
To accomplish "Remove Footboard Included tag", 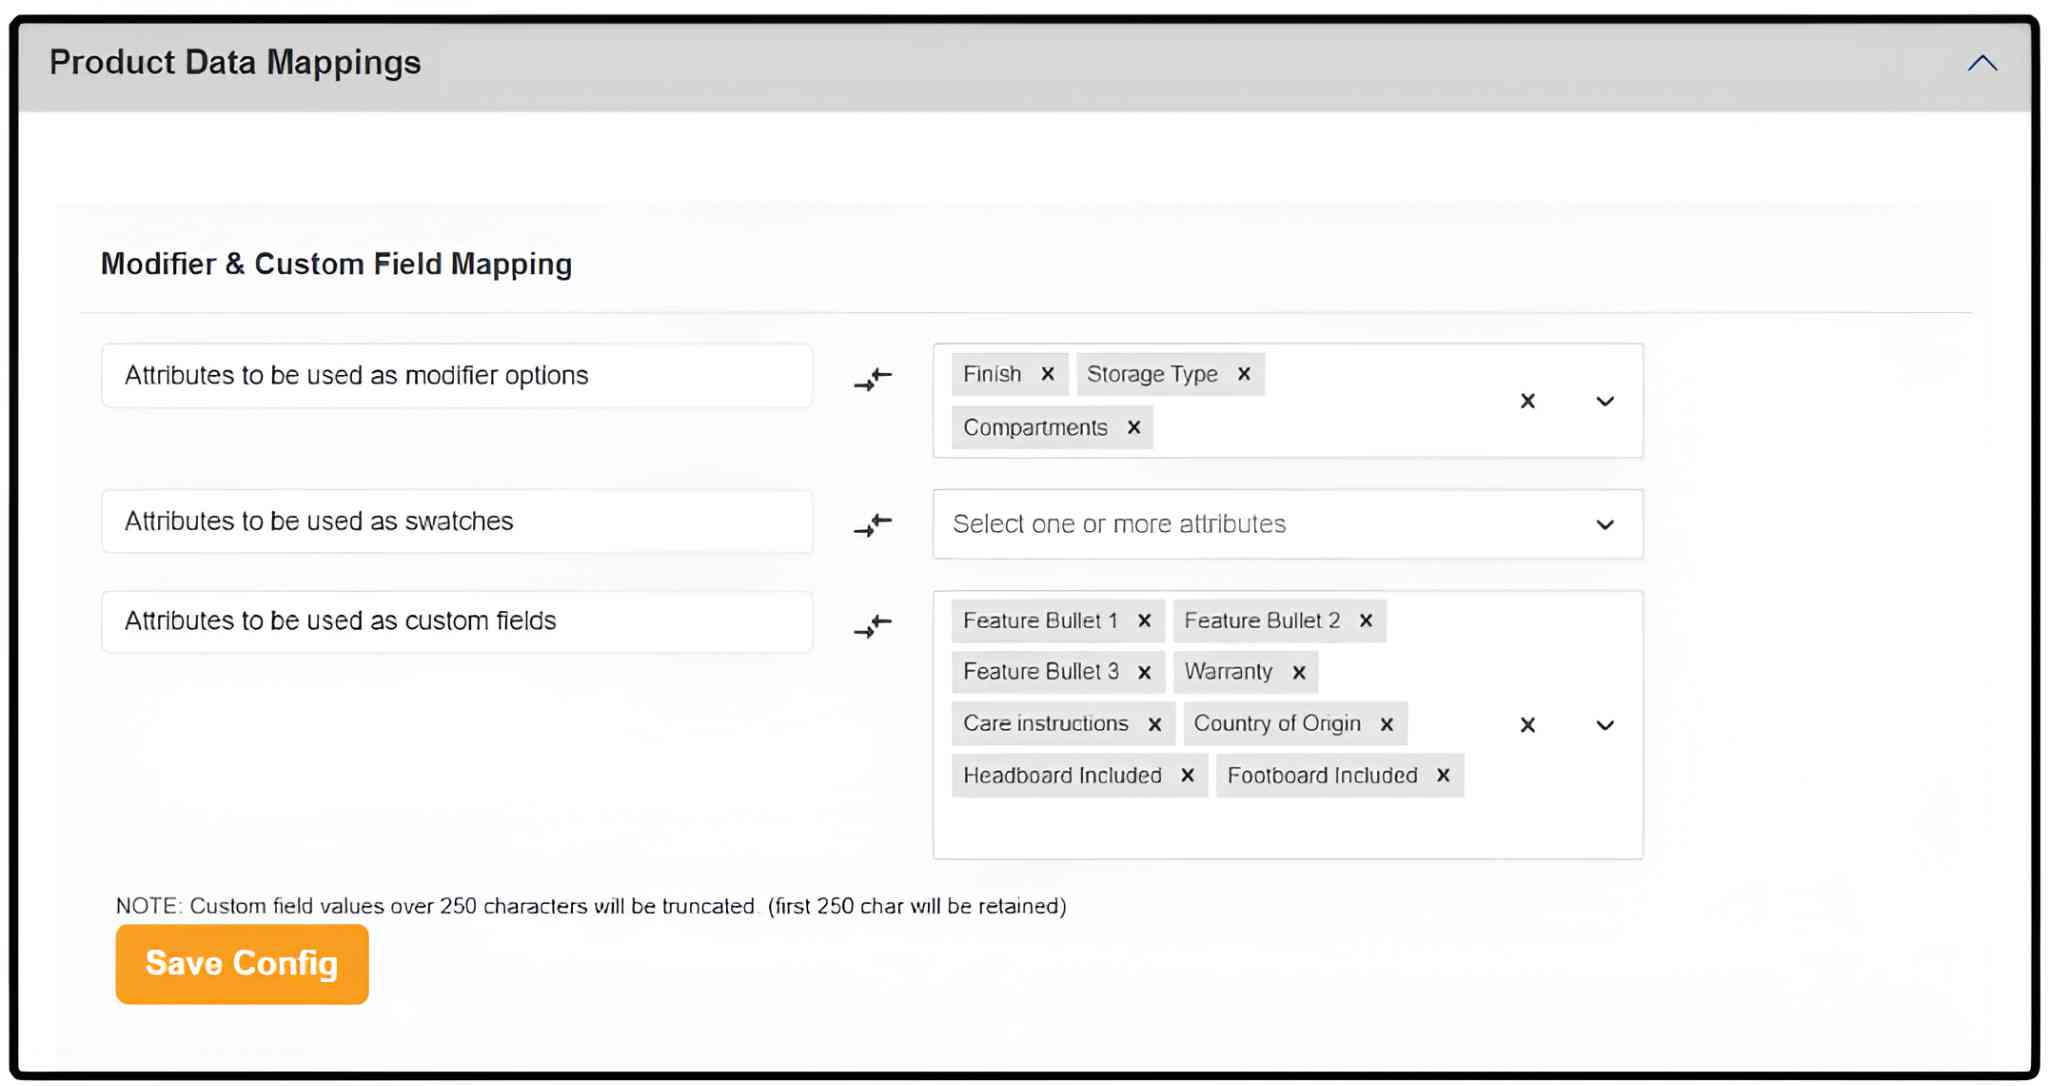I will coord(1443,776).
